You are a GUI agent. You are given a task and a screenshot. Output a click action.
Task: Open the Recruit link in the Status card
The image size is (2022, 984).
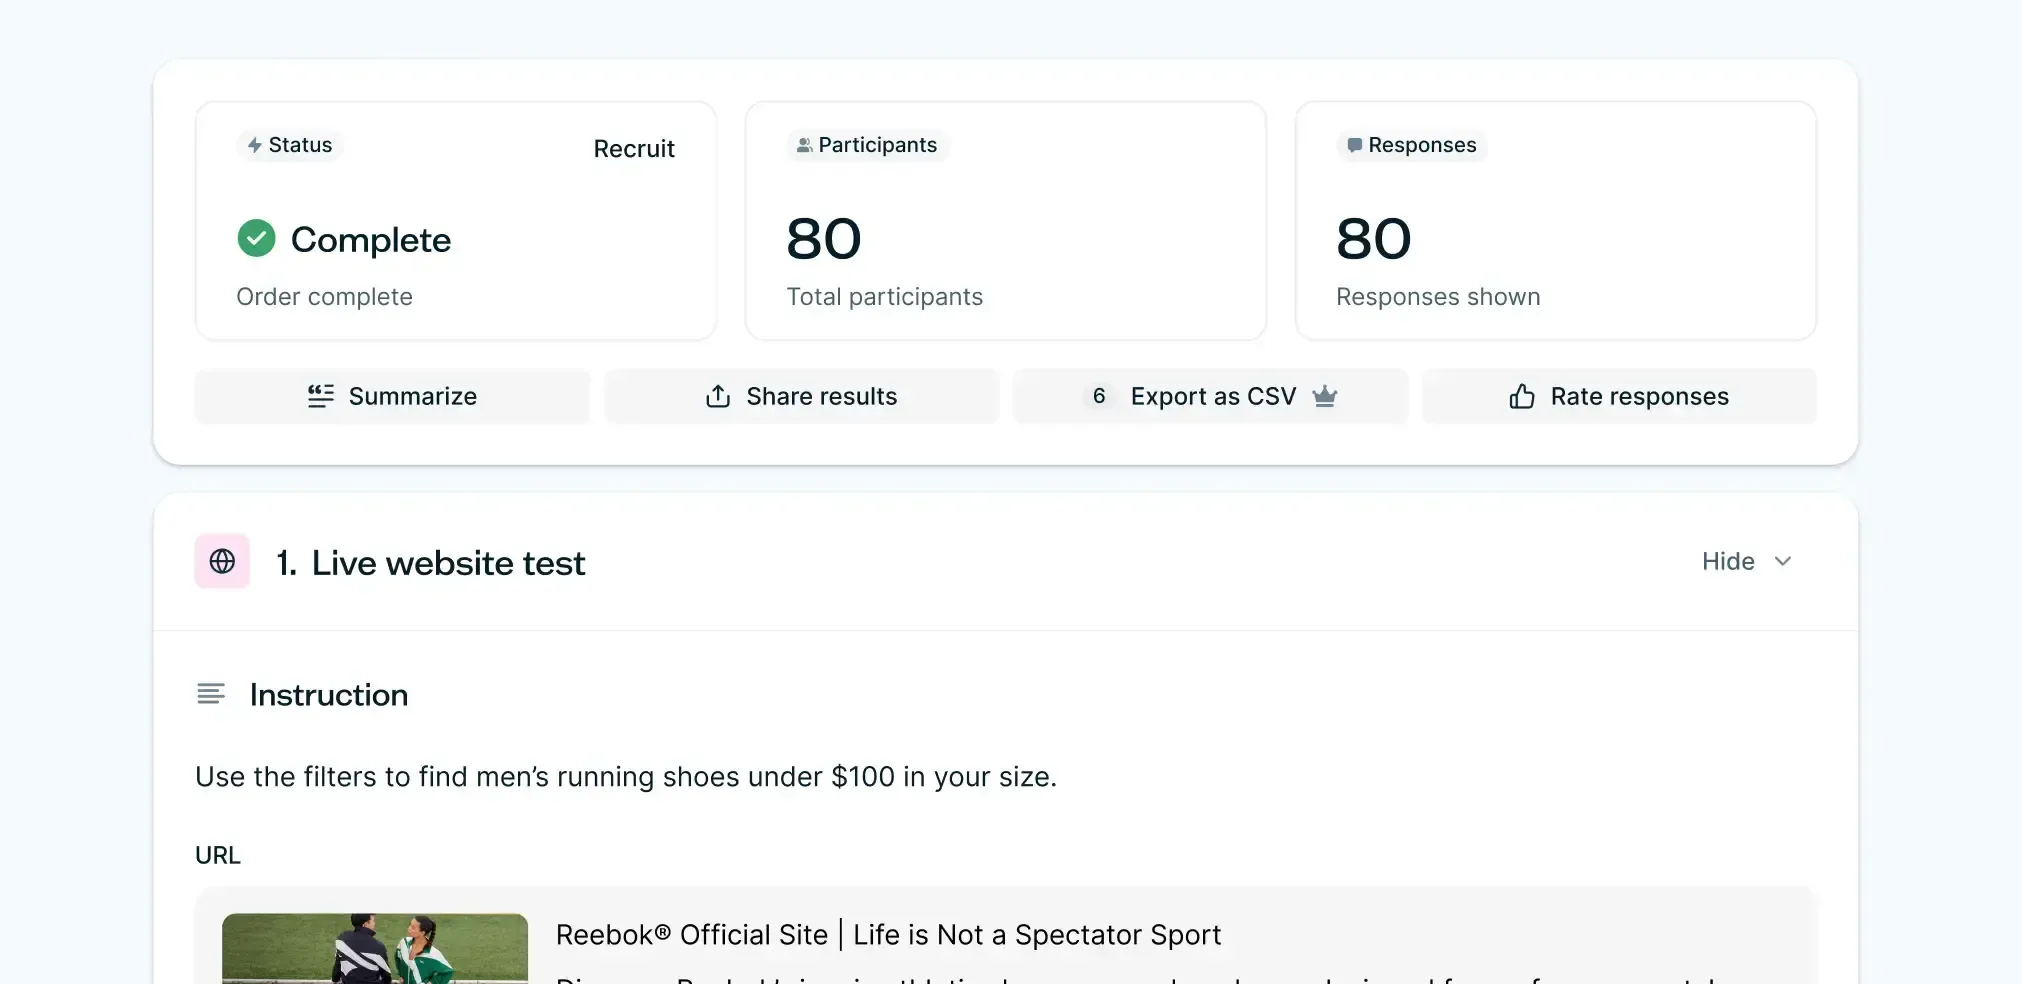tap(633, 149)
